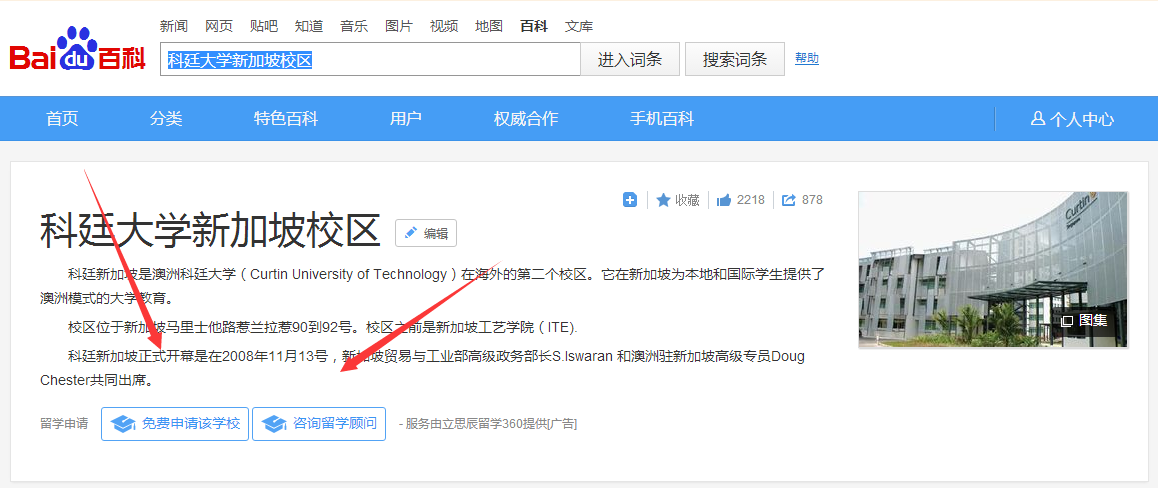Viewport: 1158px width, 488px height.
Task: Open the 帮助 help link
Action: coord(806,58)
